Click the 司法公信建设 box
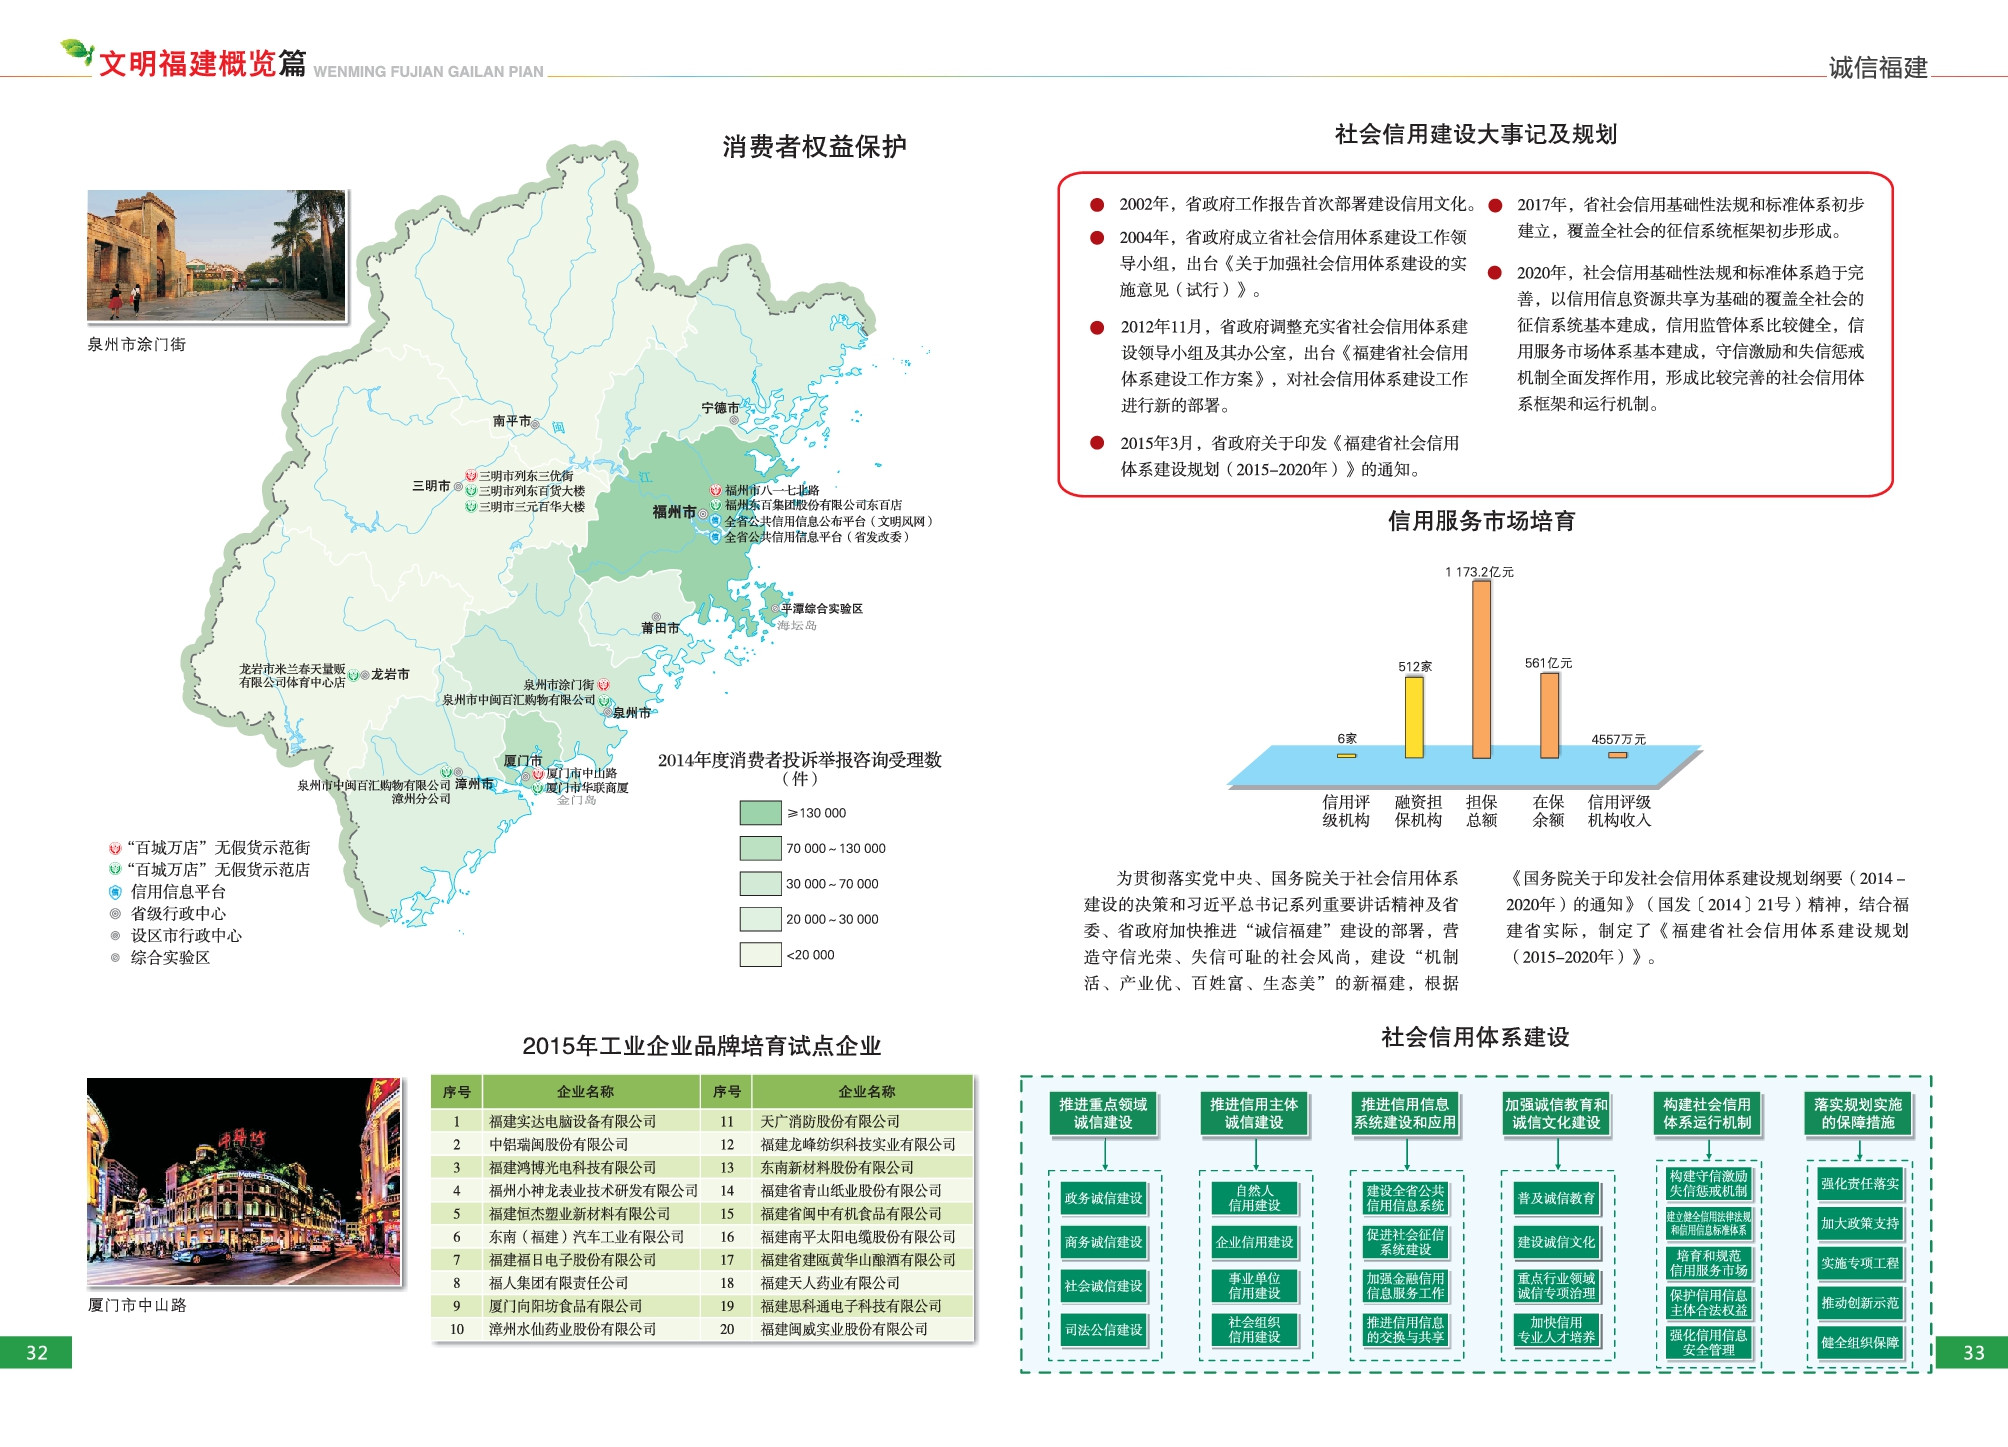The width and height of the screenshot is (2008, 1447). [x=1103, y=1330]
